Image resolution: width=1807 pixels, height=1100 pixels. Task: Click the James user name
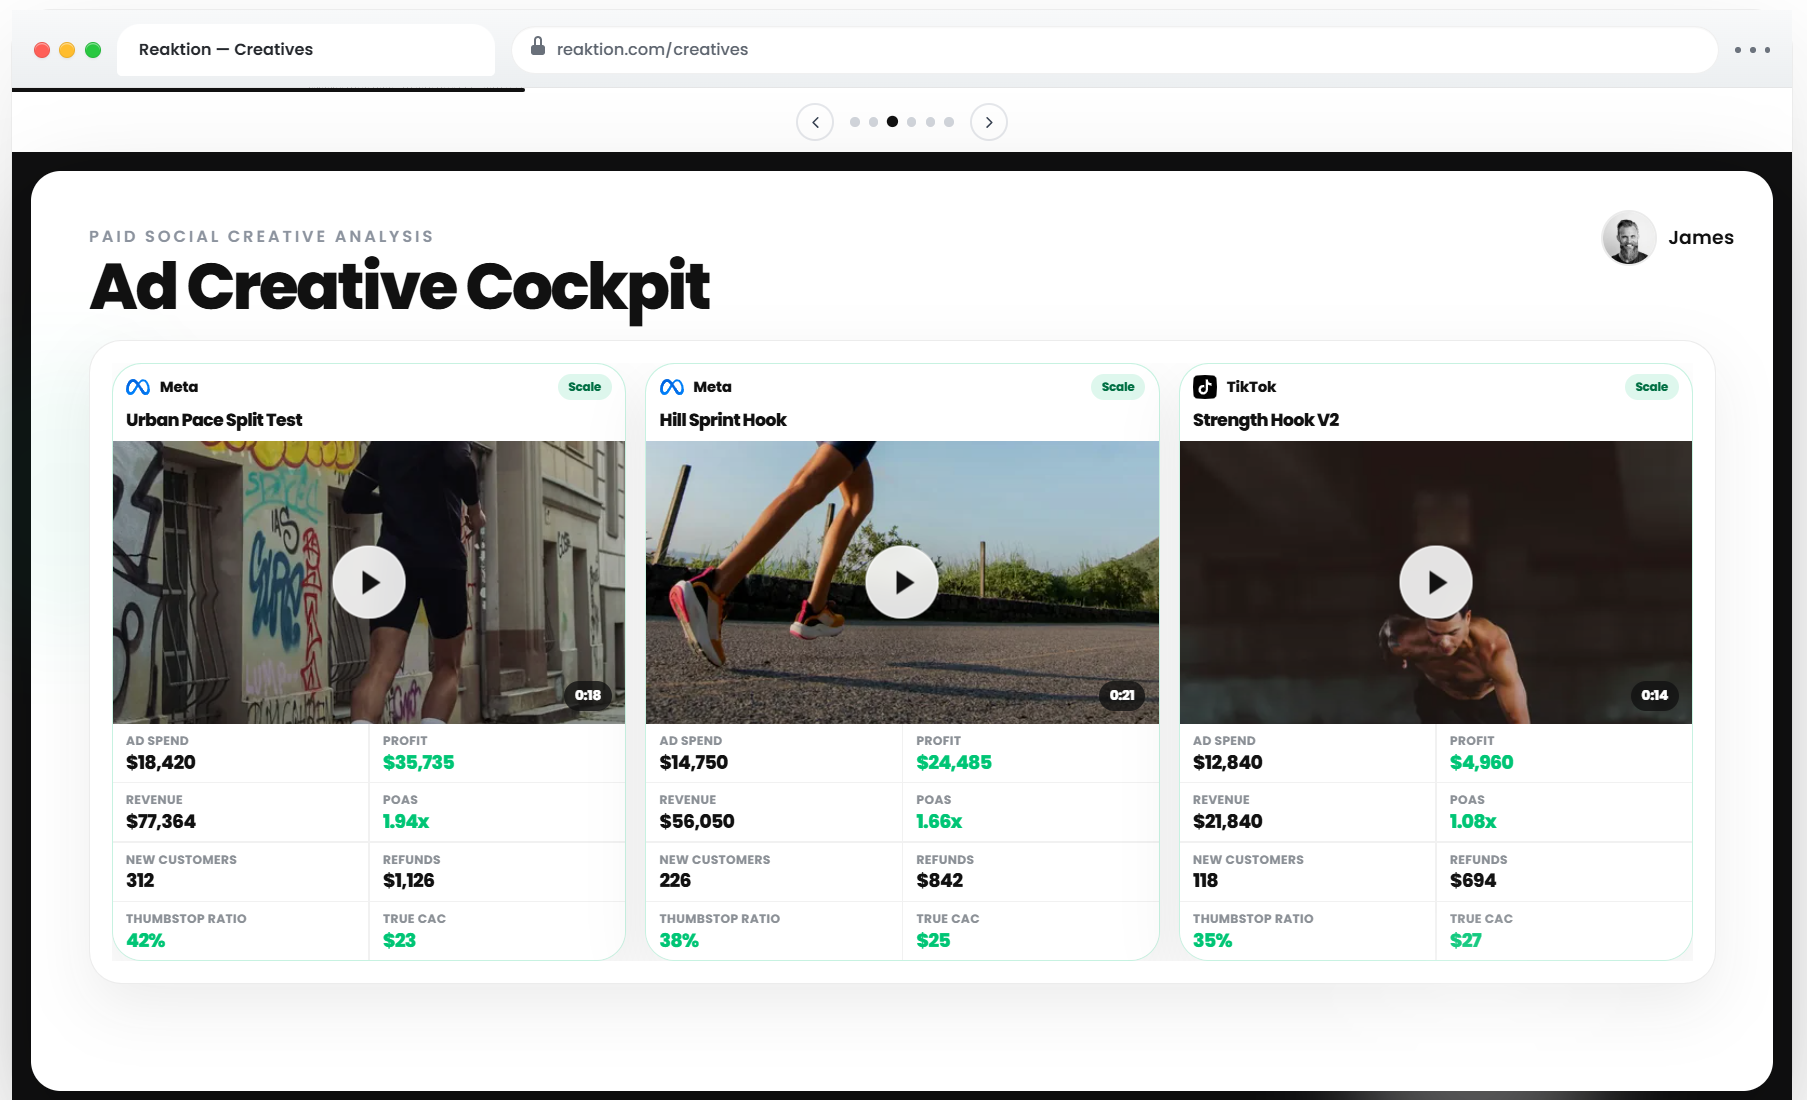pyautogui.click(x=1701, y=238)
